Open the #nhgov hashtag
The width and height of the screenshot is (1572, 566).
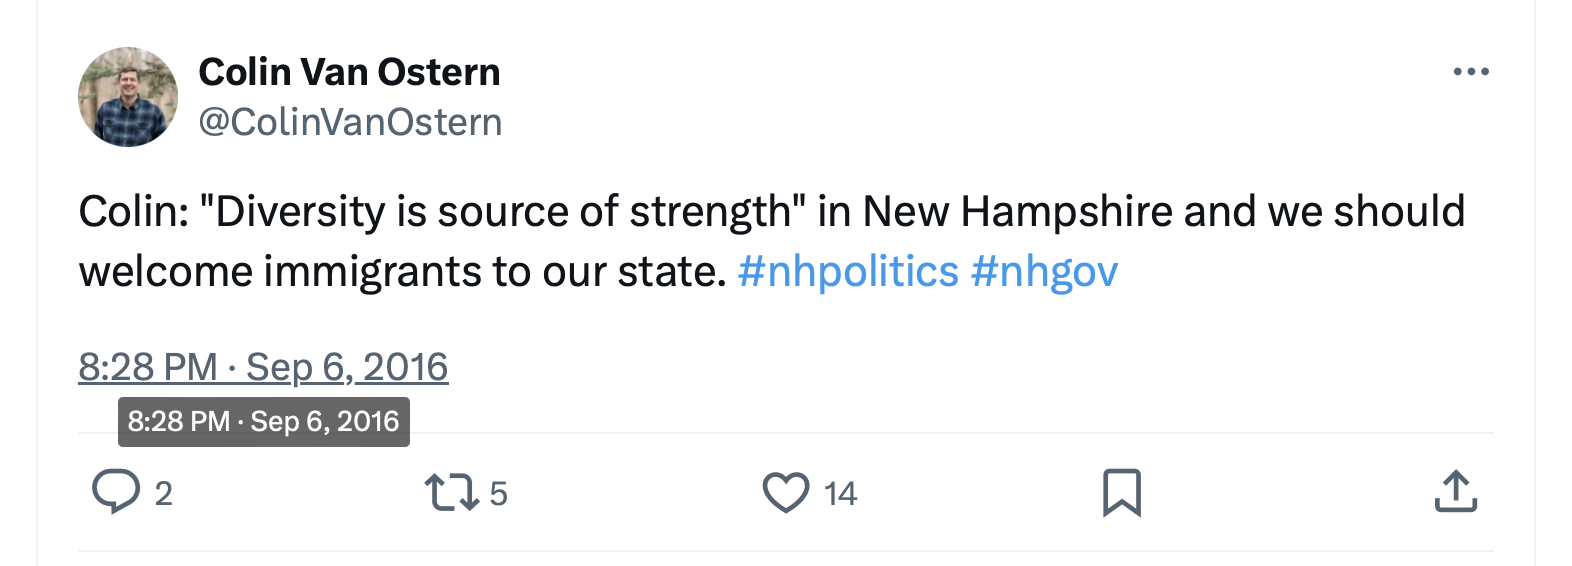click(1044, 271)
